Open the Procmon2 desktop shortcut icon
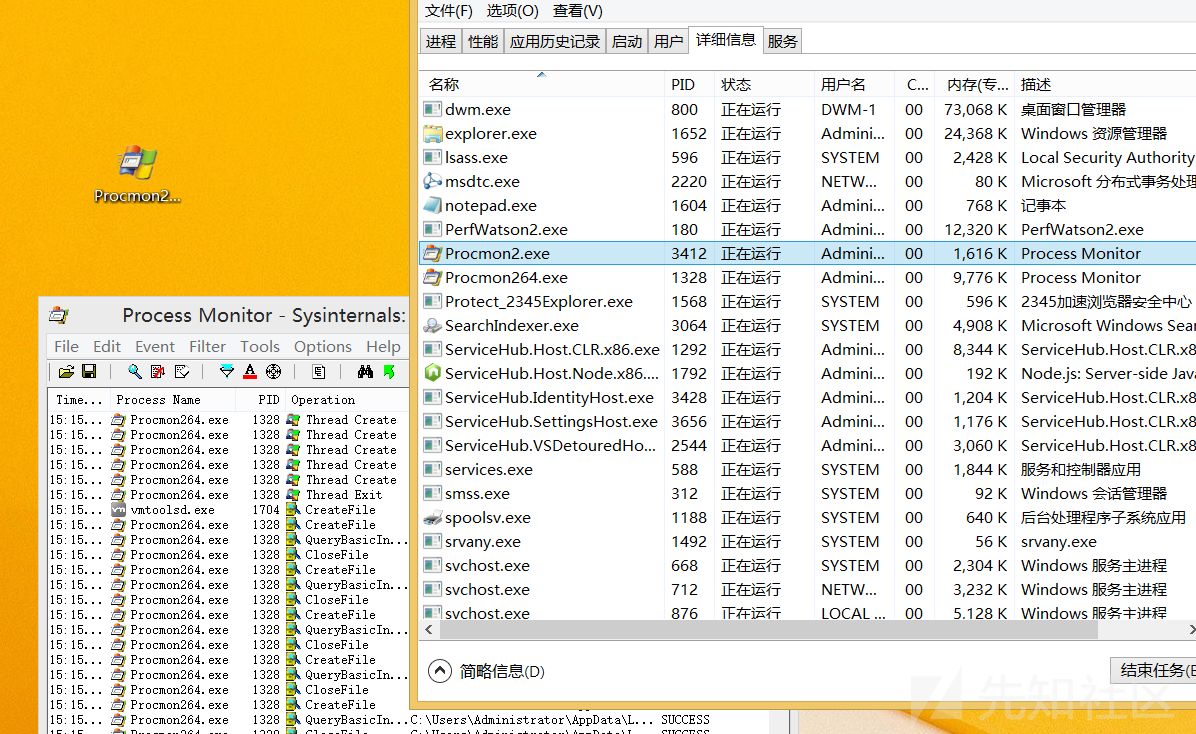The image size is (1196, 734). (137, 165)
